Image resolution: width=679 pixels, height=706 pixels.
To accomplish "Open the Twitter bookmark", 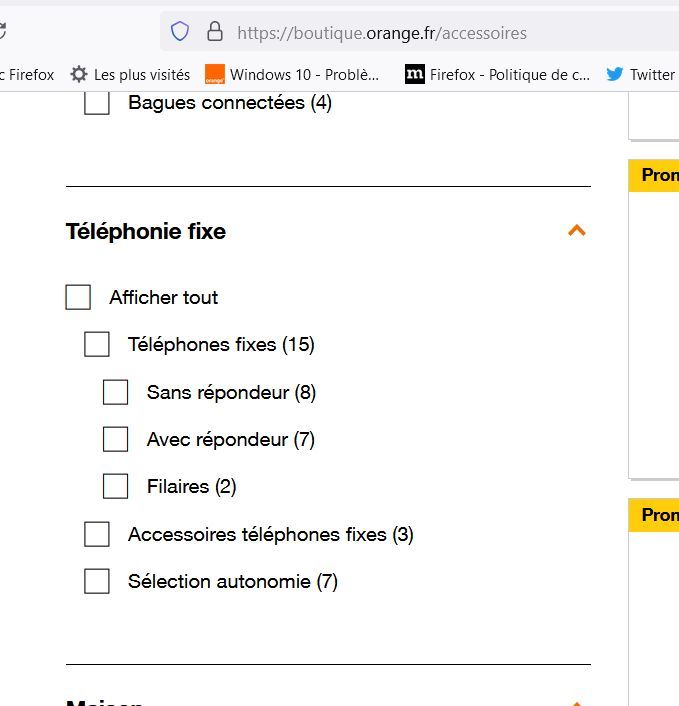I will 639,74.
